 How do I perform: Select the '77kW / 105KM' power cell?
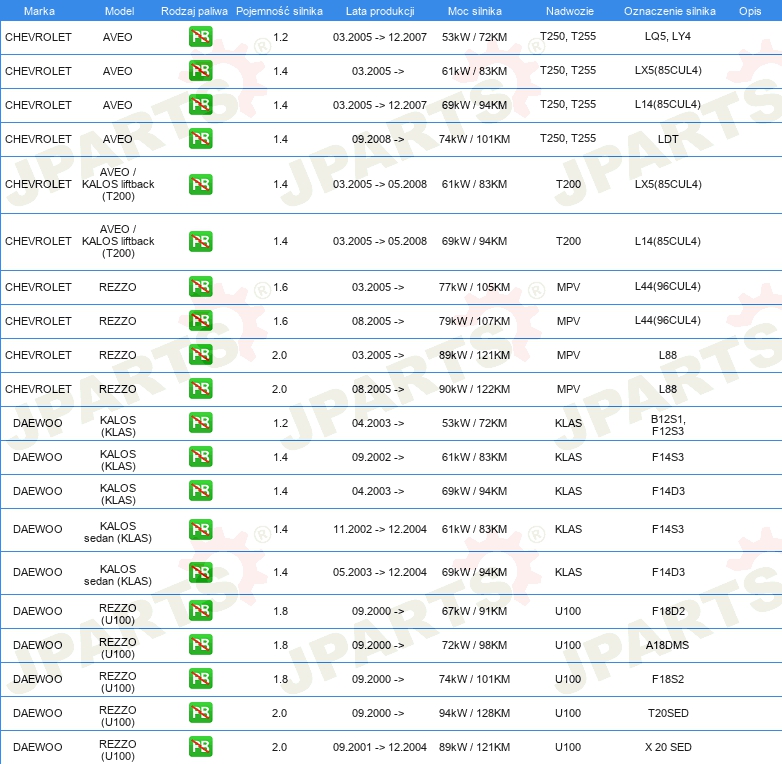coord(474,287)
